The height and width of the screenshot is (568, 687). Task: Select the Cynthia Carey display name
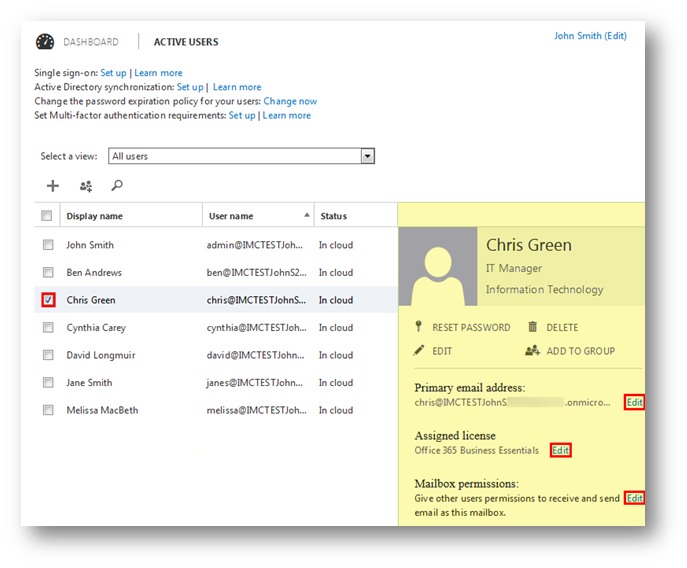[96, 328]
